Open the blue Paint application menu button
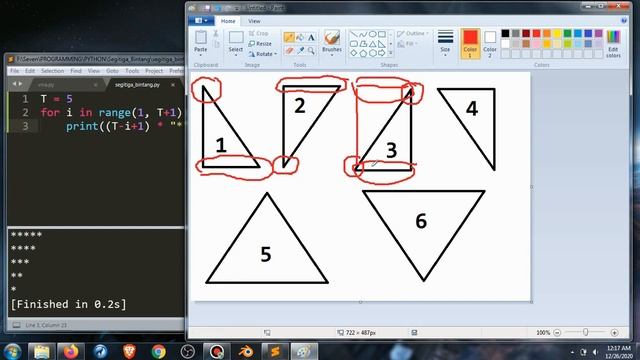Viewport: 640px width, 360px height. click(201, 20)
